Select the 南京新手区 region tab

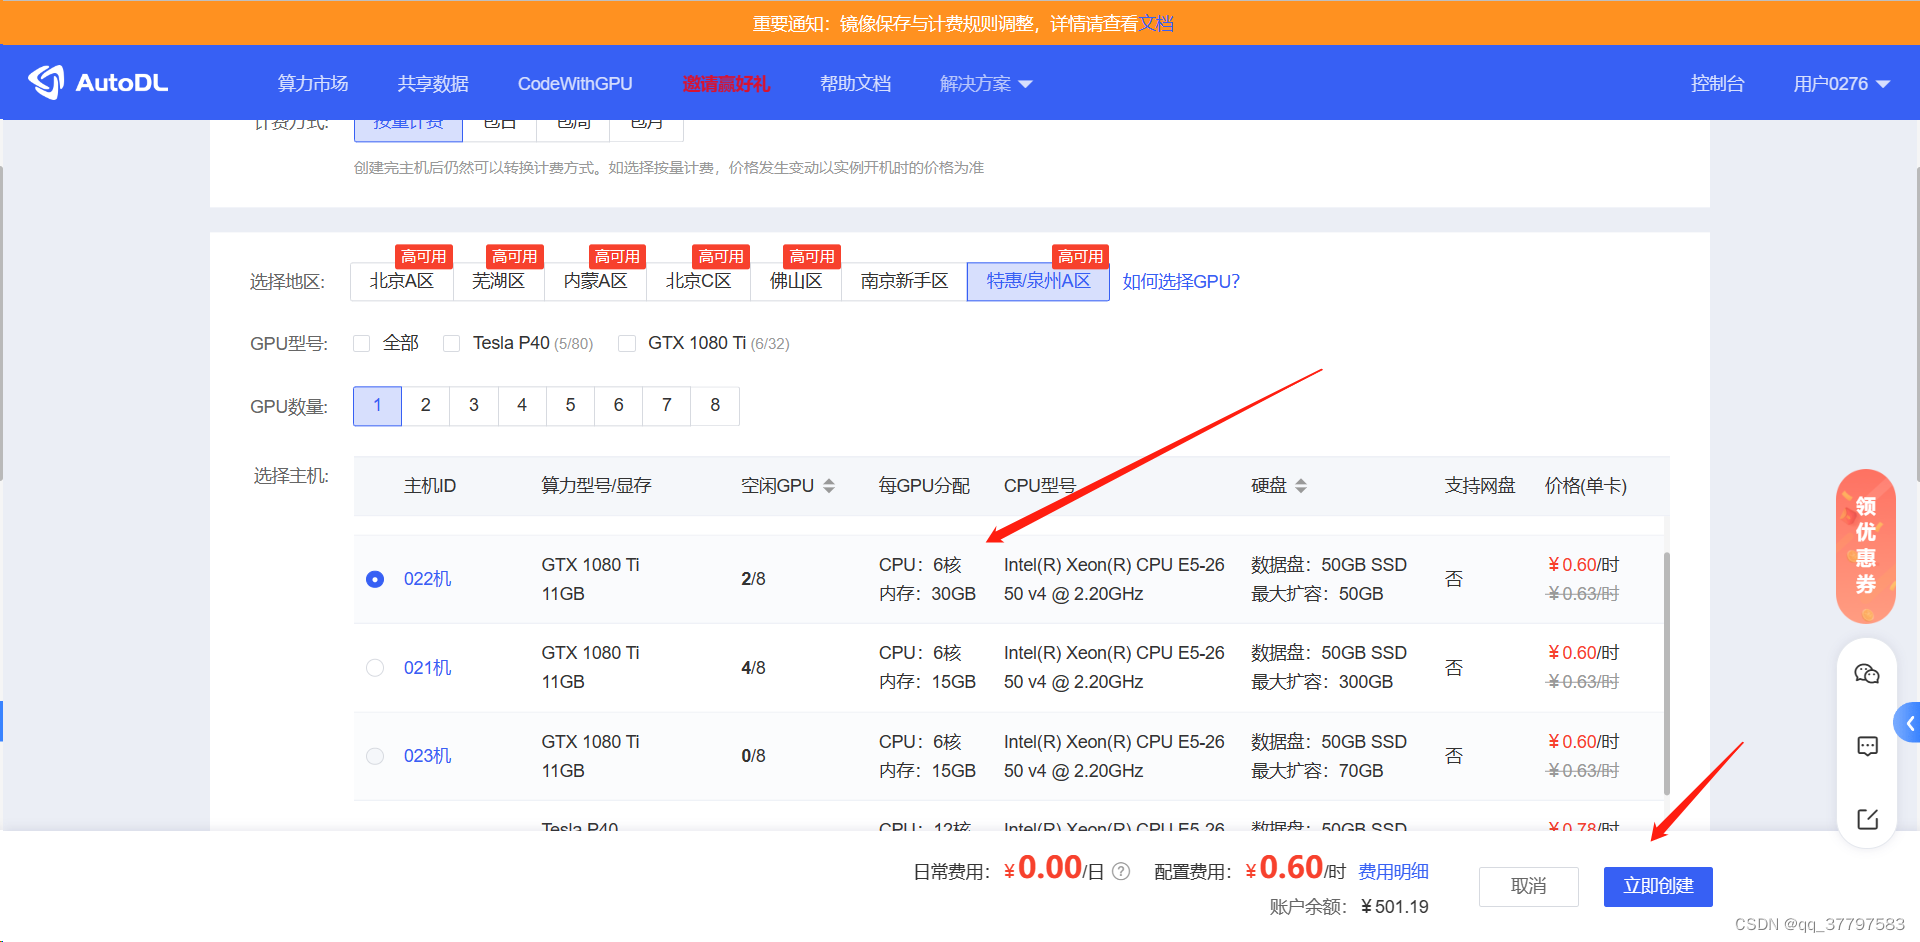click(905, 281)
